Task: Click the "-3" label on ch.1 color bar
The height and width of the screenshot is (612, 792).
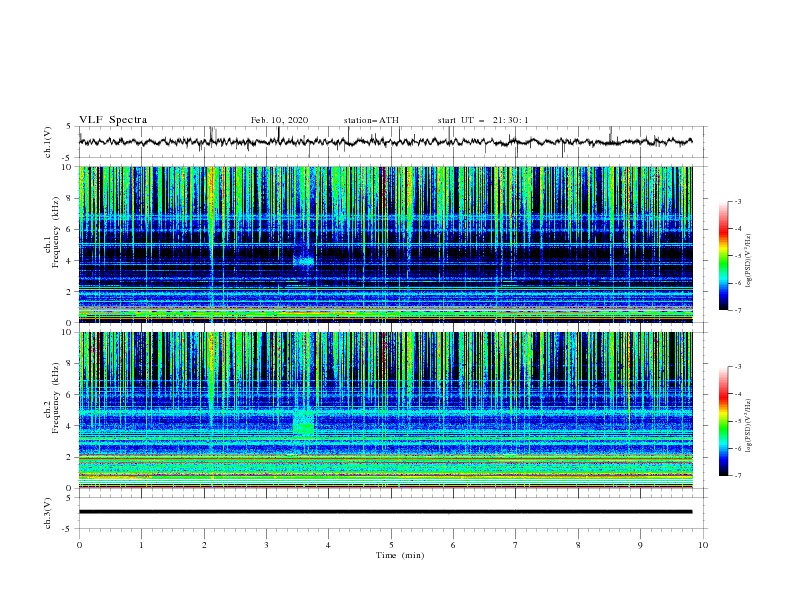Action: (x=738, y=201)
